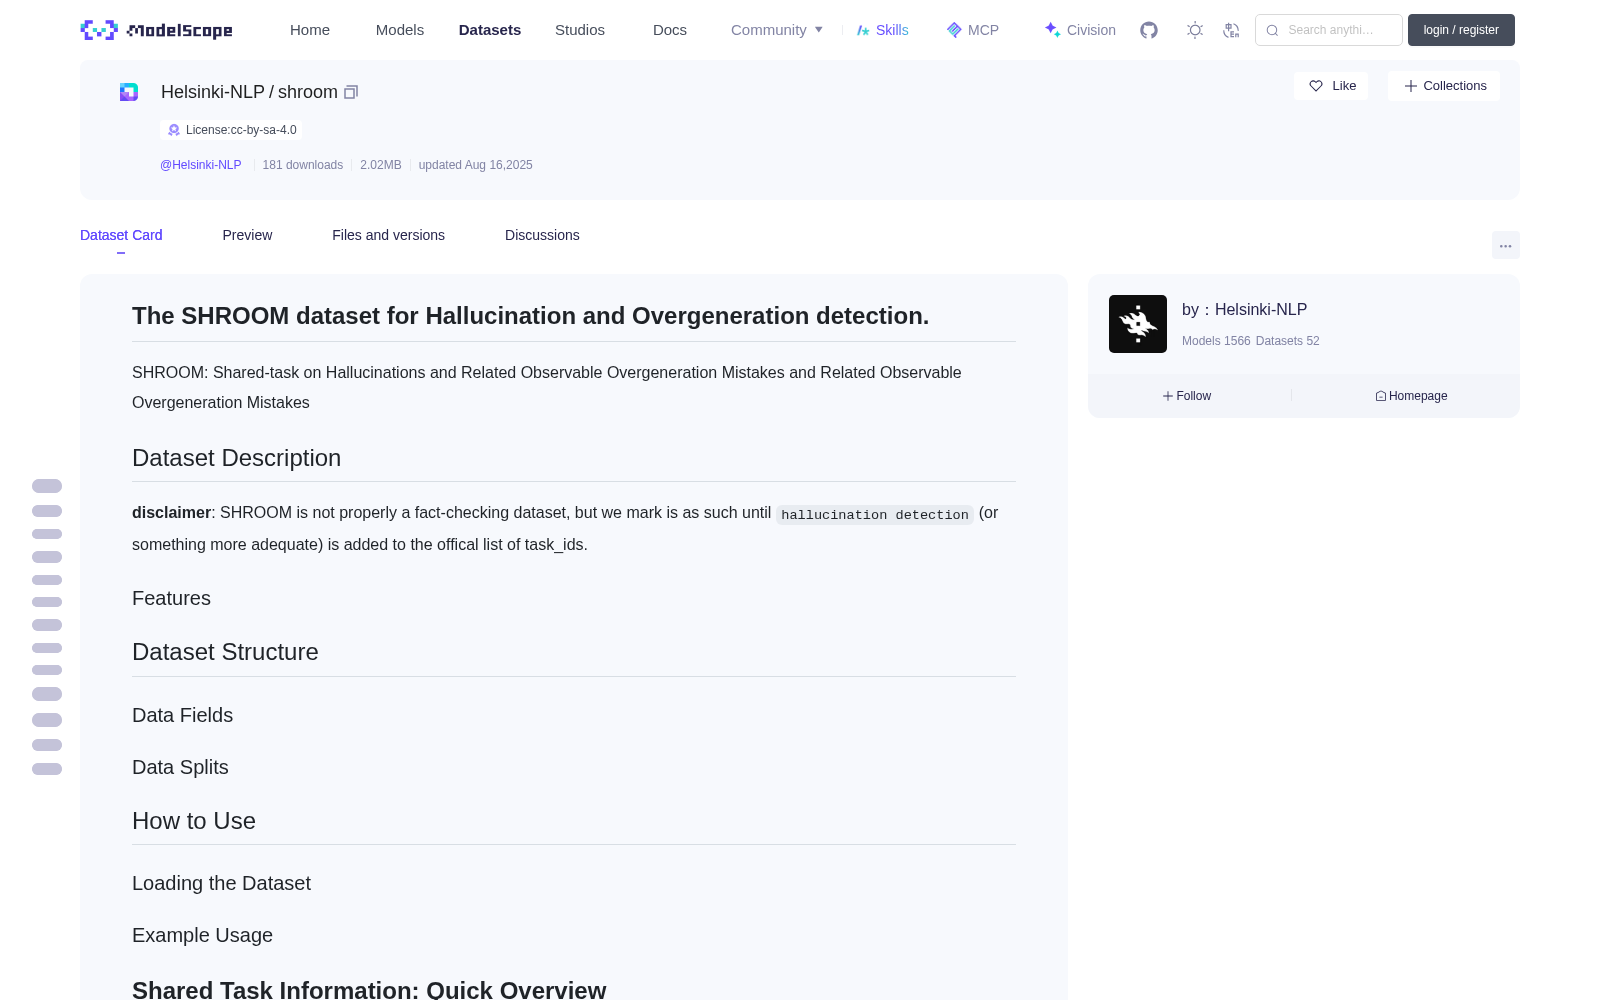Screen dimensions: 1600x1000
Task: Click the dataset cube icon beside title
Action: [129, 92]
